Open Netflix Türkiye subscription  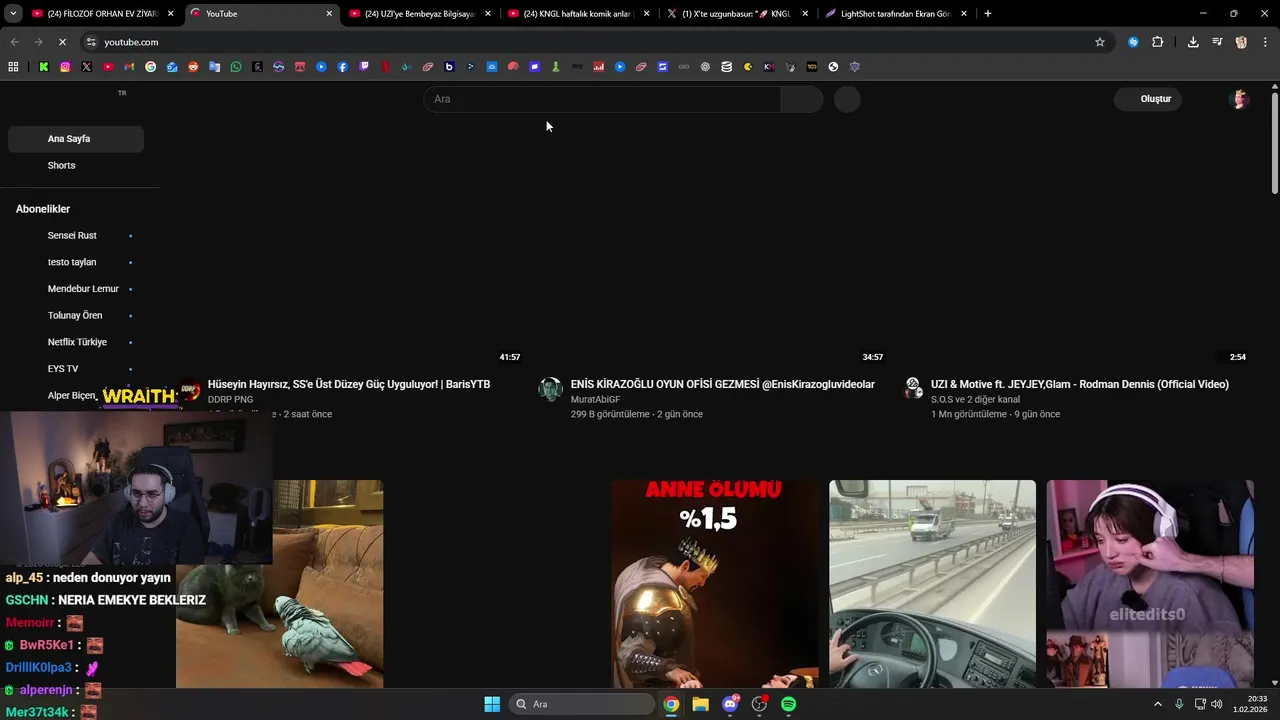pyautogui.click(x=76, y=342)
